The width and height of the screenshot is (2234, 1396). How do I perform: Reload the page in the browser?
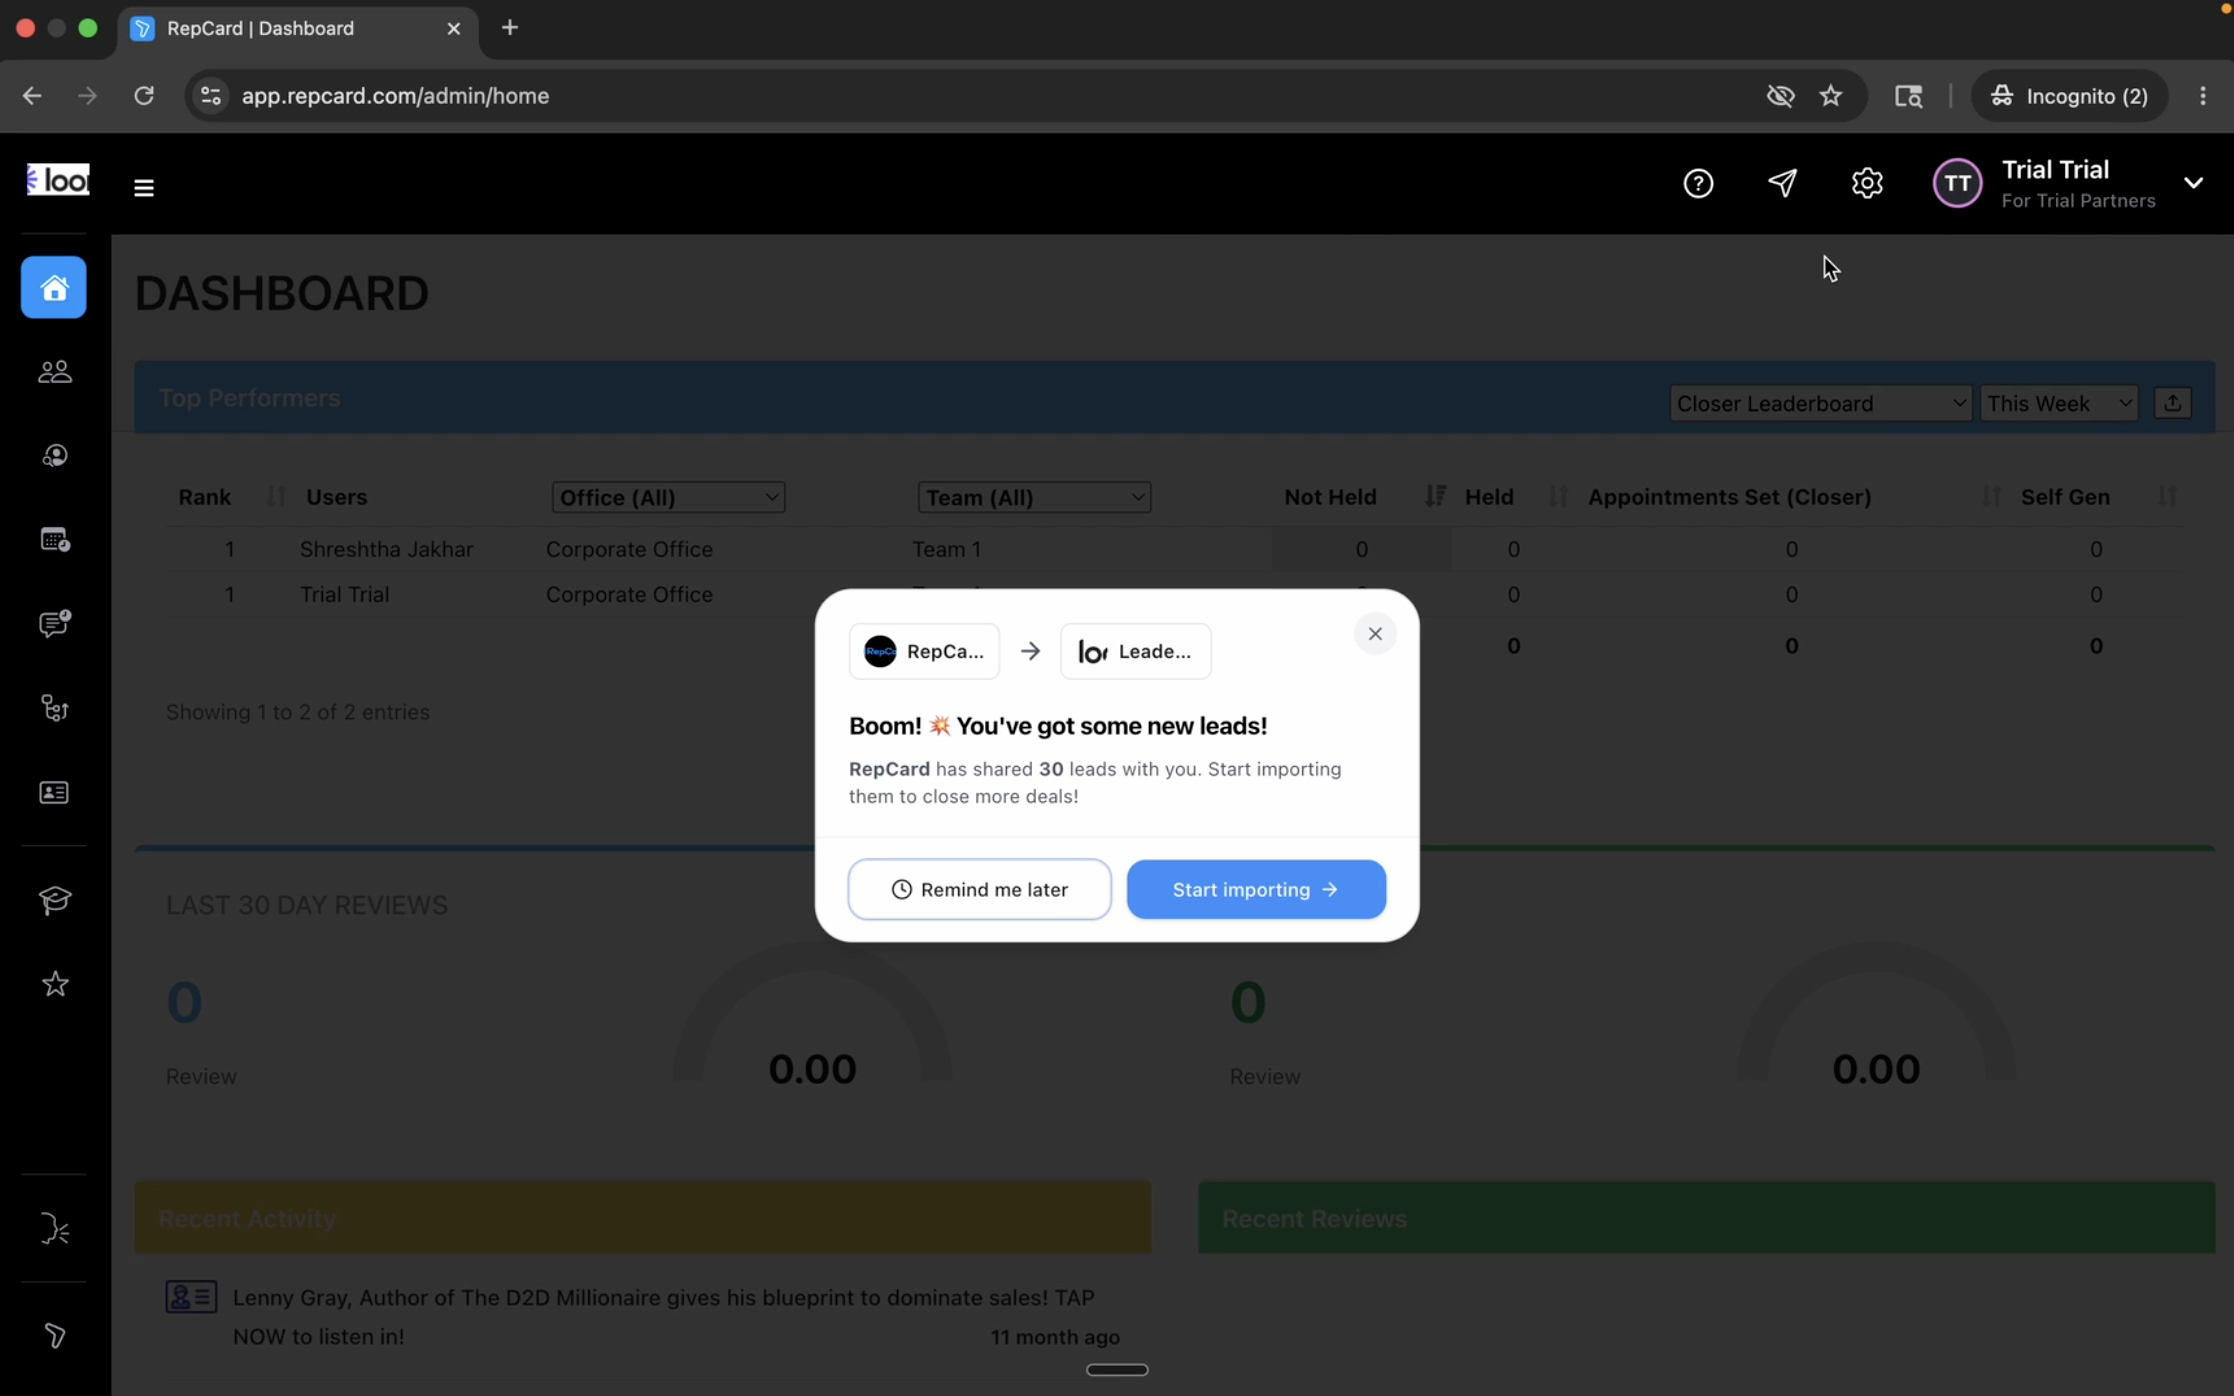coord(144,96)
